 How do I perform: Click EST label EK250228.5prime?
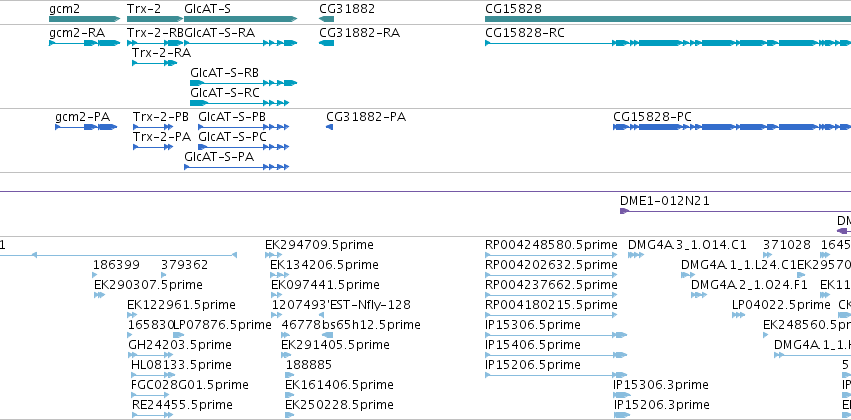pyautogui.click(x=339, y=405)
